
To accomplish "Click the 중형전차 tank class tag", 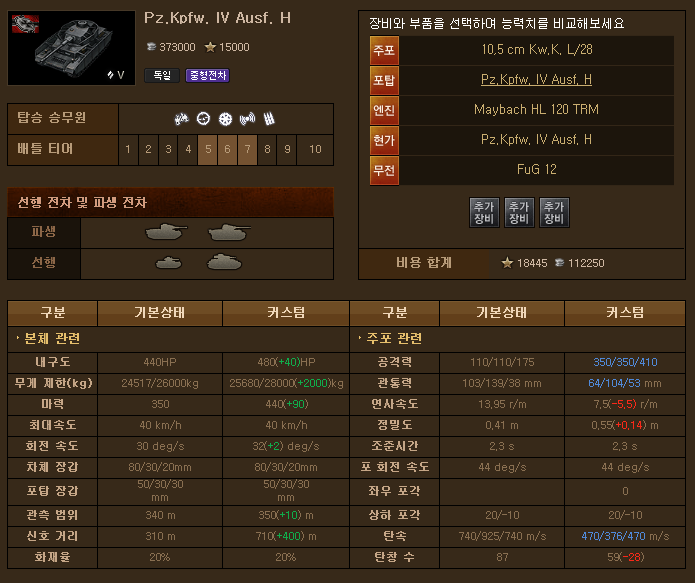I will pos(207,75).
